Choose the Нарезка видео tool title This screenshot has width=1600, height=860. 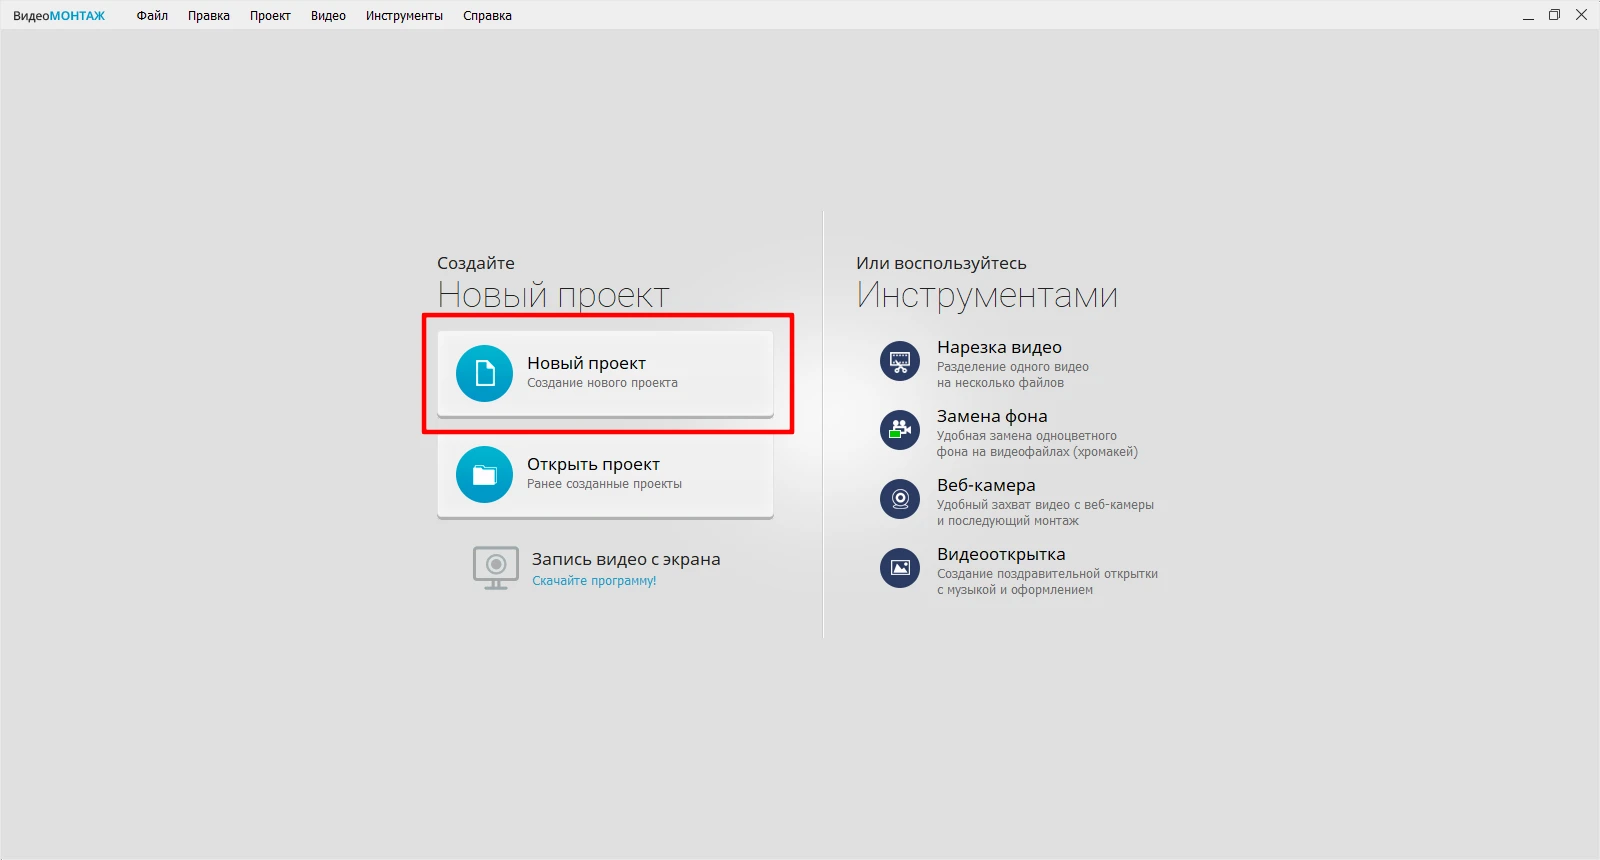point(999,347)
